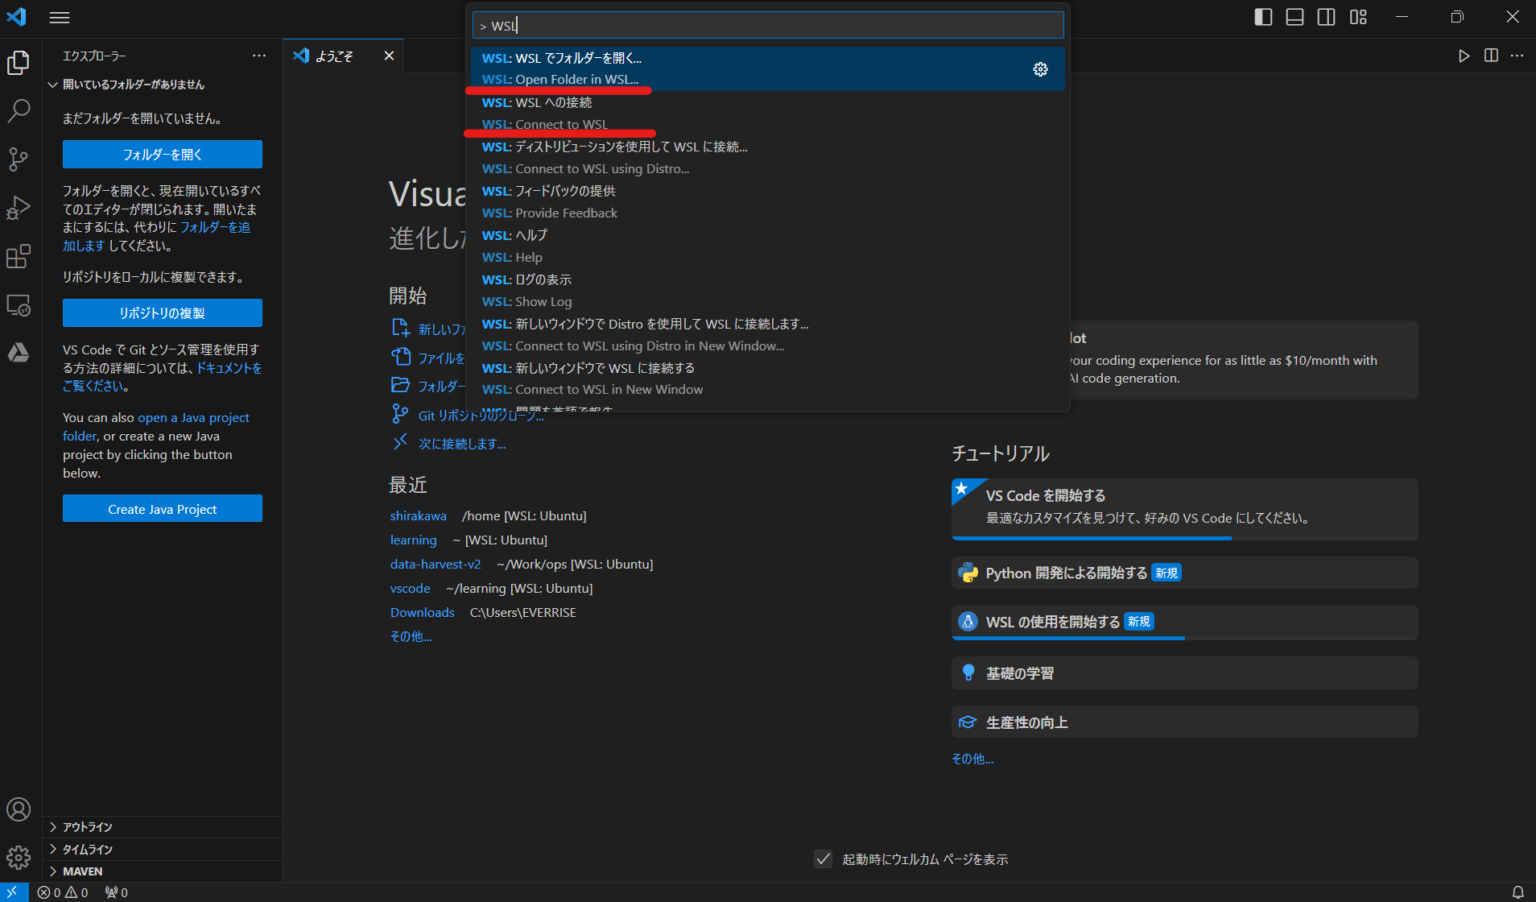Click inside the command palette input field
Screen dimensions: 1536x902
tap(767, 24)
